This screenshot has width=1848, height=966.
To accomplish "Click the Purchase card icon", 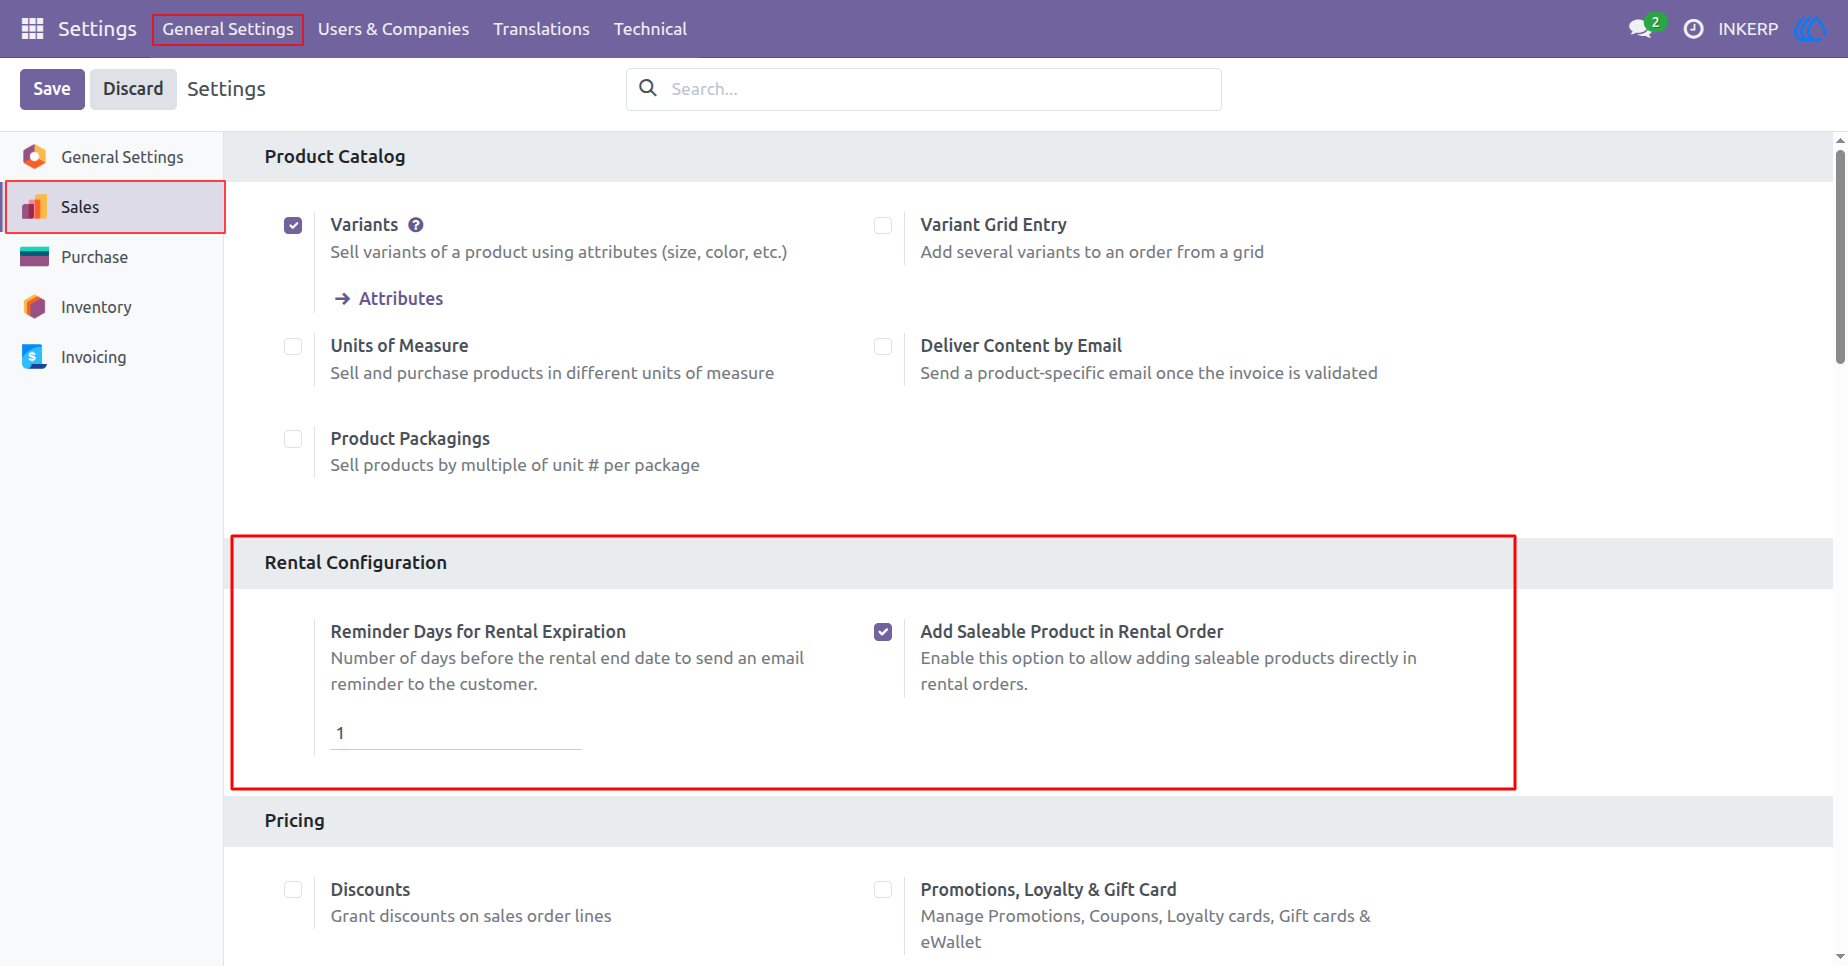I will click(34, 257).
